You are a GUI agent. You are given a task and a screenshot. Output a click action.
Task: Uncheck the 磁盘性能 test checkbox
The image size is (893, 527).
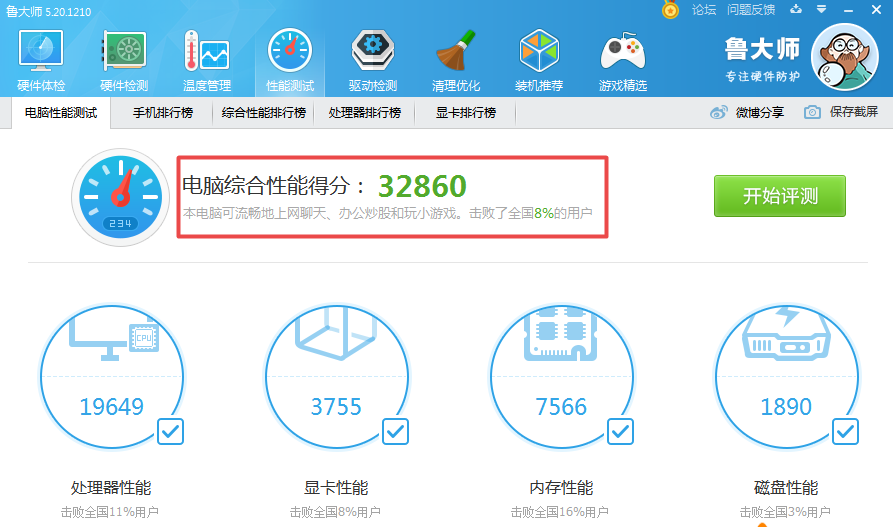click(845, 431)
